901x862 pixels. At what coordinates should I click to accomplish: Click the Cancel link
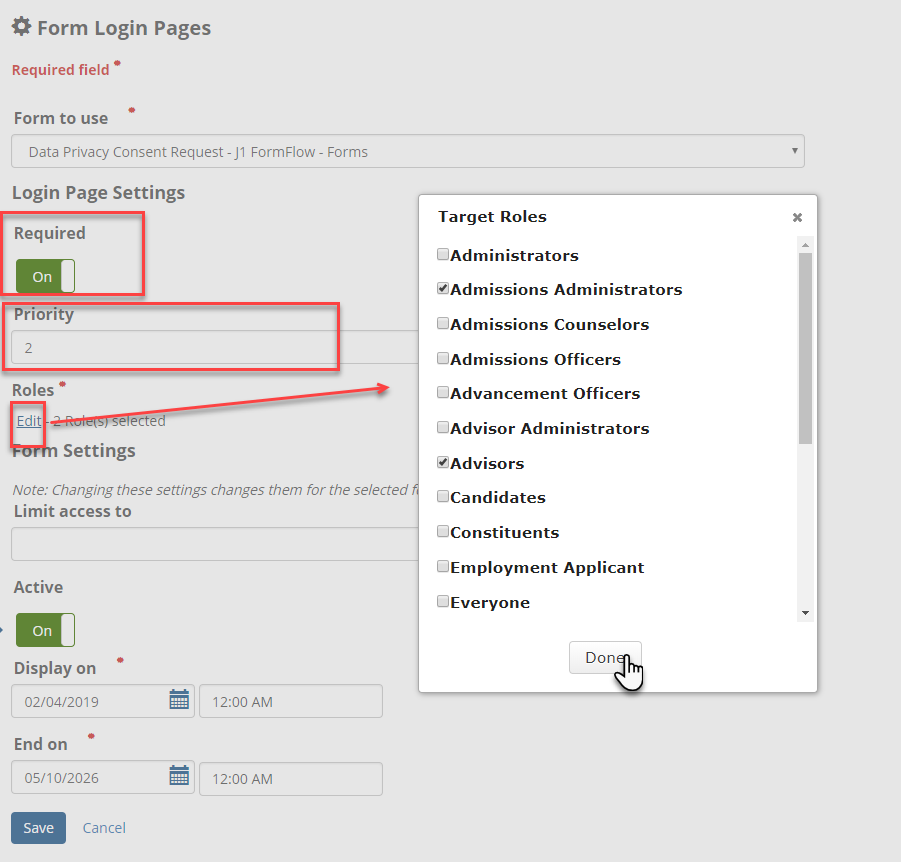103,828
